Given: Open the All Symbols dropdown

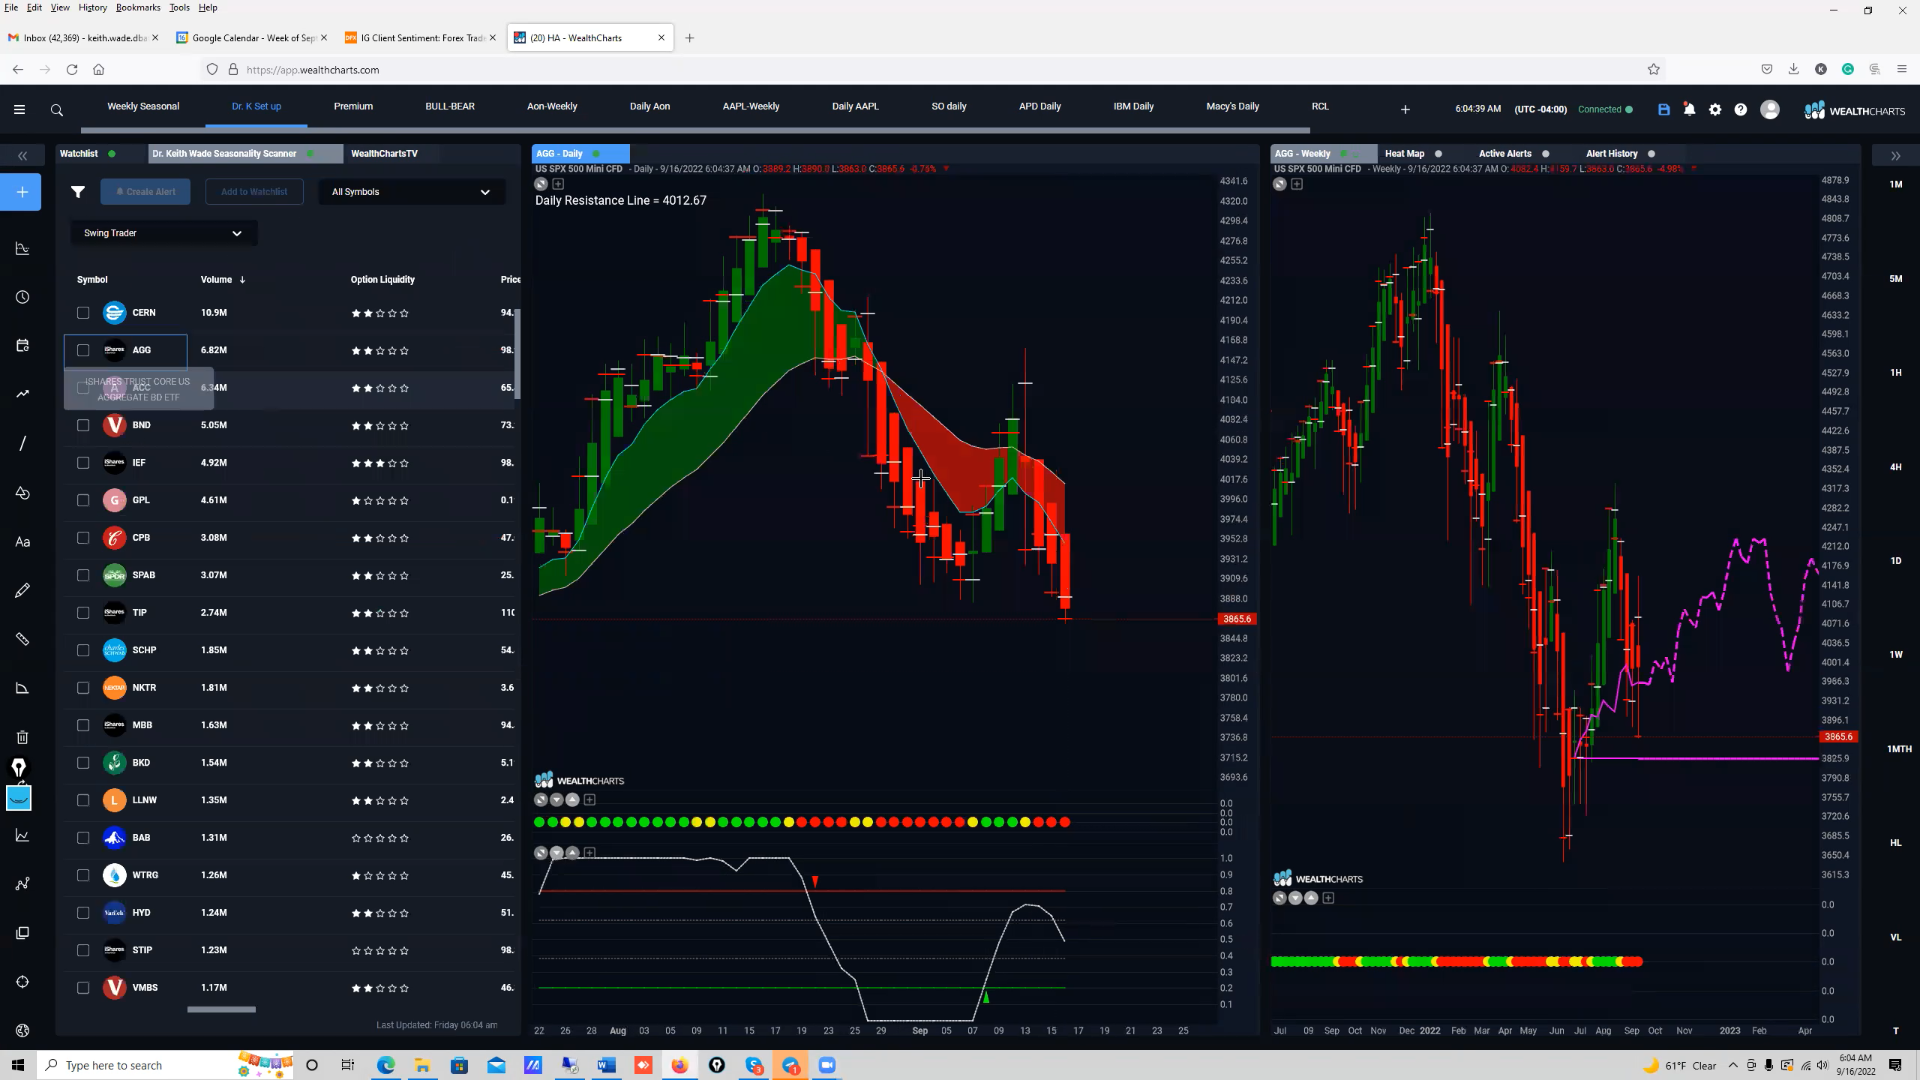Looking at the screenshot, I should point(411,192).
